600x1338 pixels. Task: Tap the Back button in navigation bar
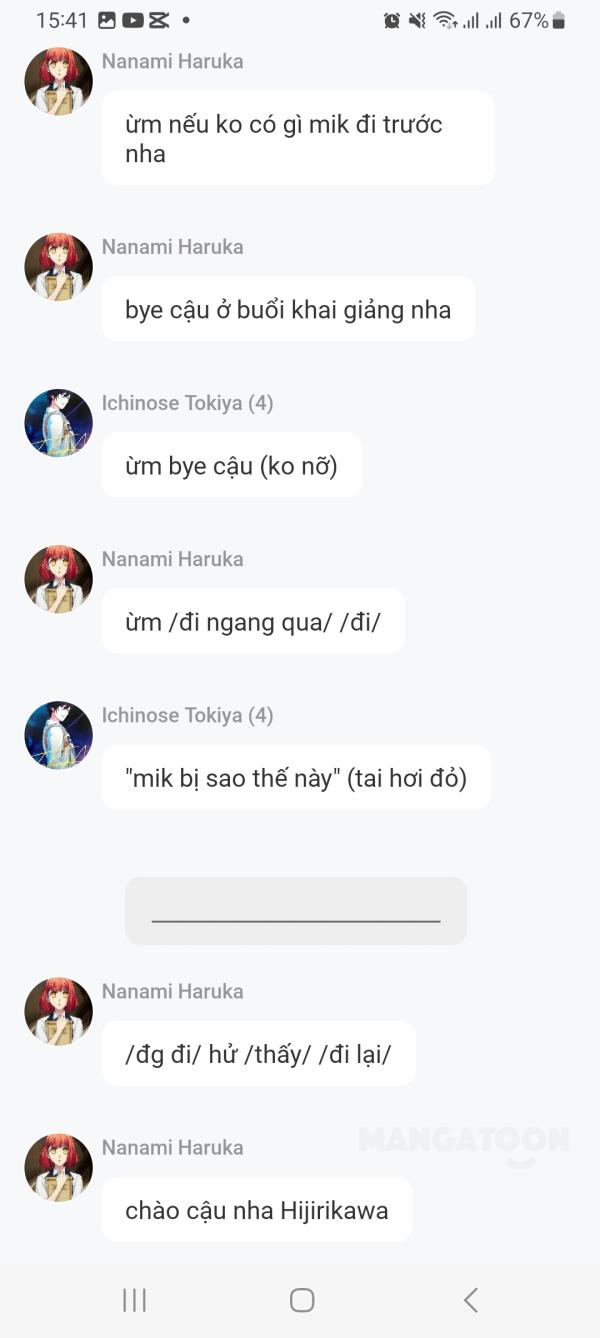pos(470,1300)
